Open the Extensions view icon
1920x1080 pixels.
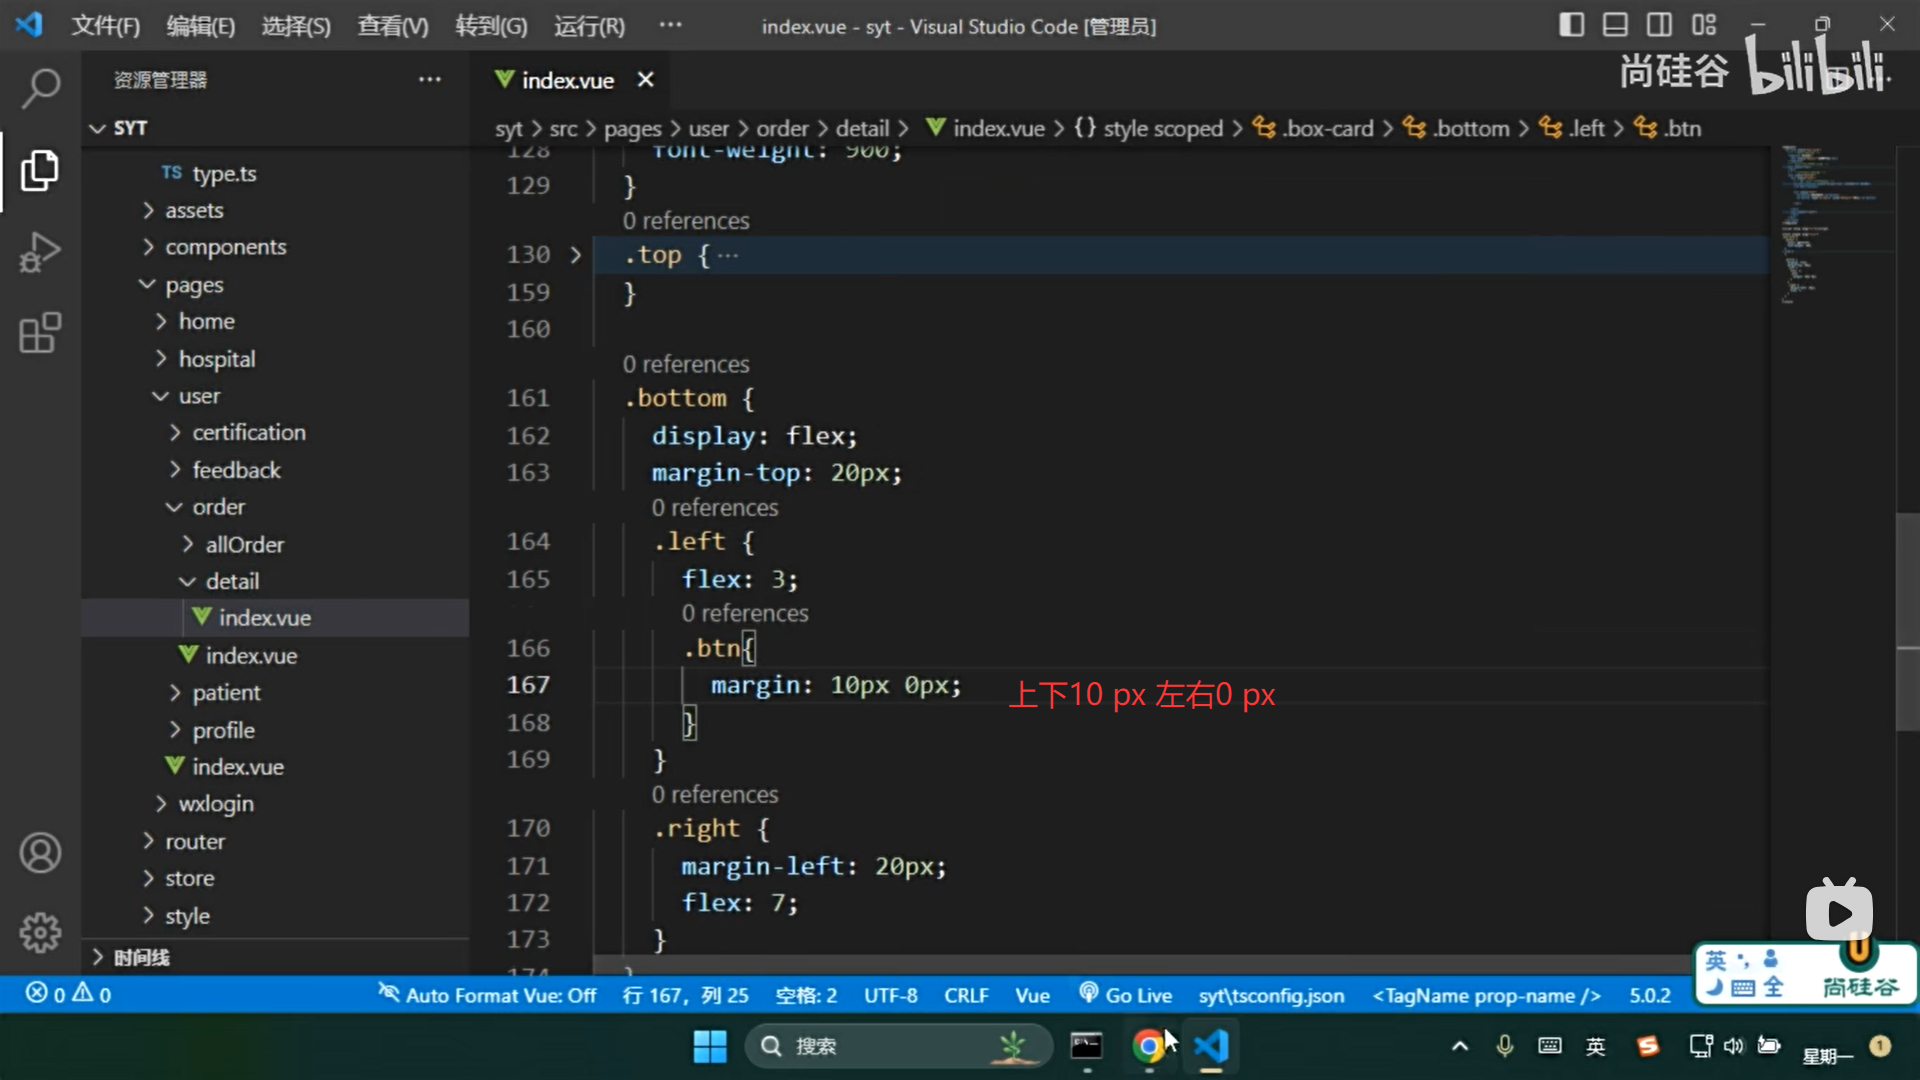40,333
